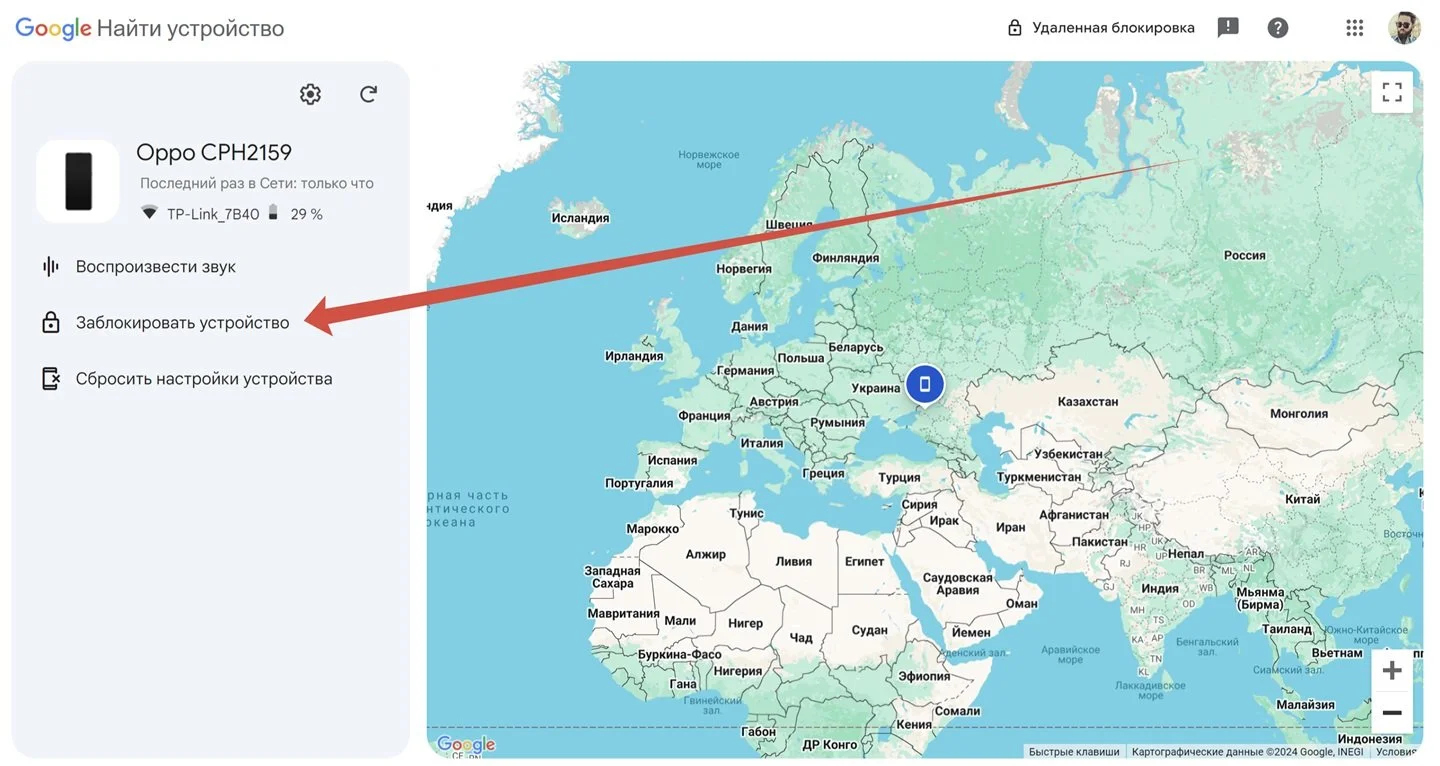Click the Германия label on the map
1440x766 pixels.
click(746, 371)
